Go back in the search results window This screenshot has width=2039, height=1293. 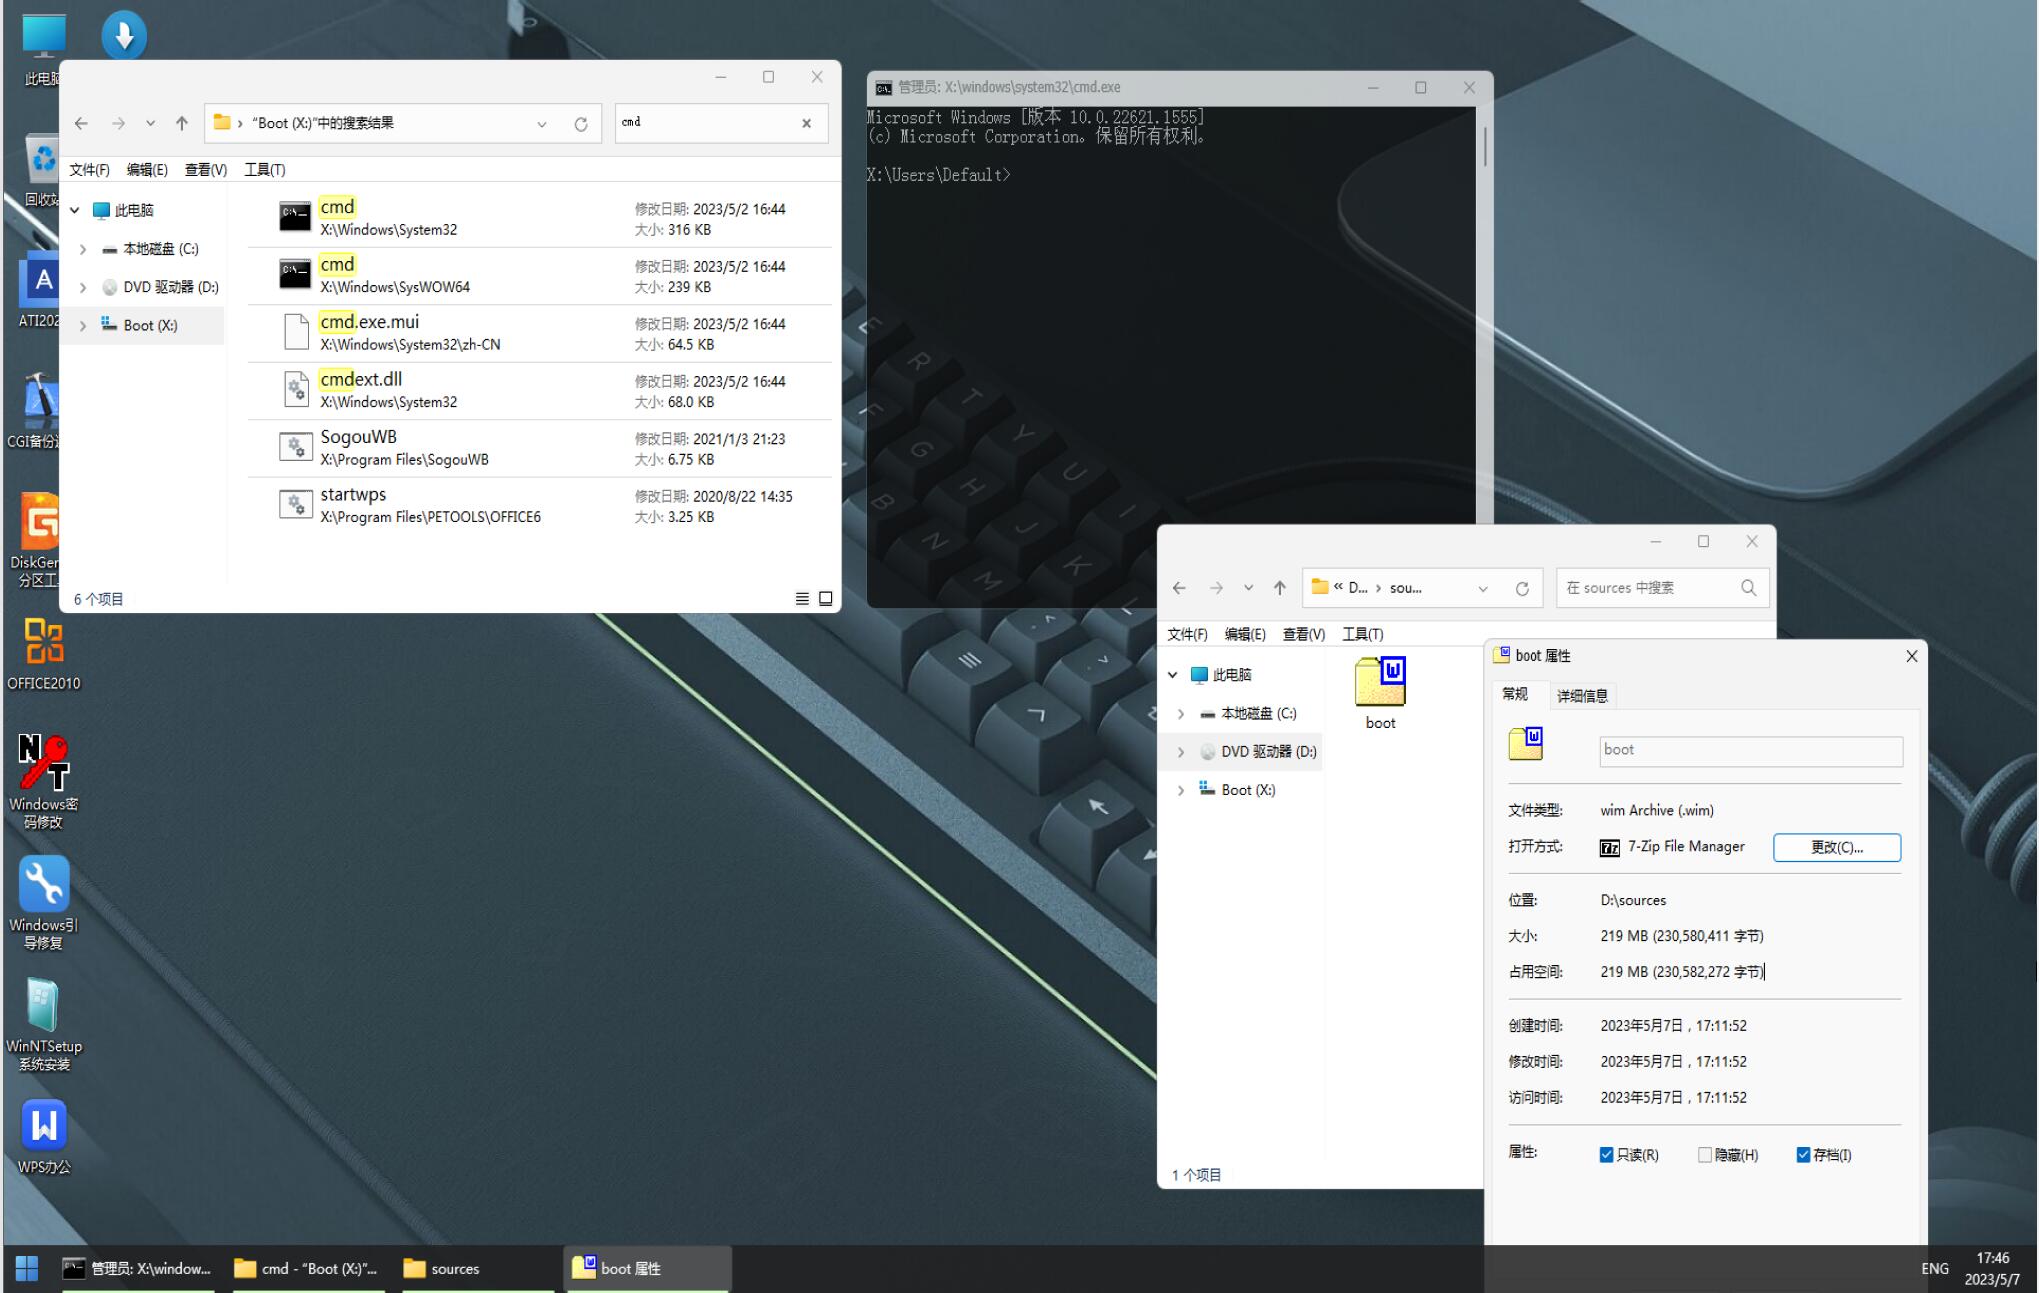(81, 123)
